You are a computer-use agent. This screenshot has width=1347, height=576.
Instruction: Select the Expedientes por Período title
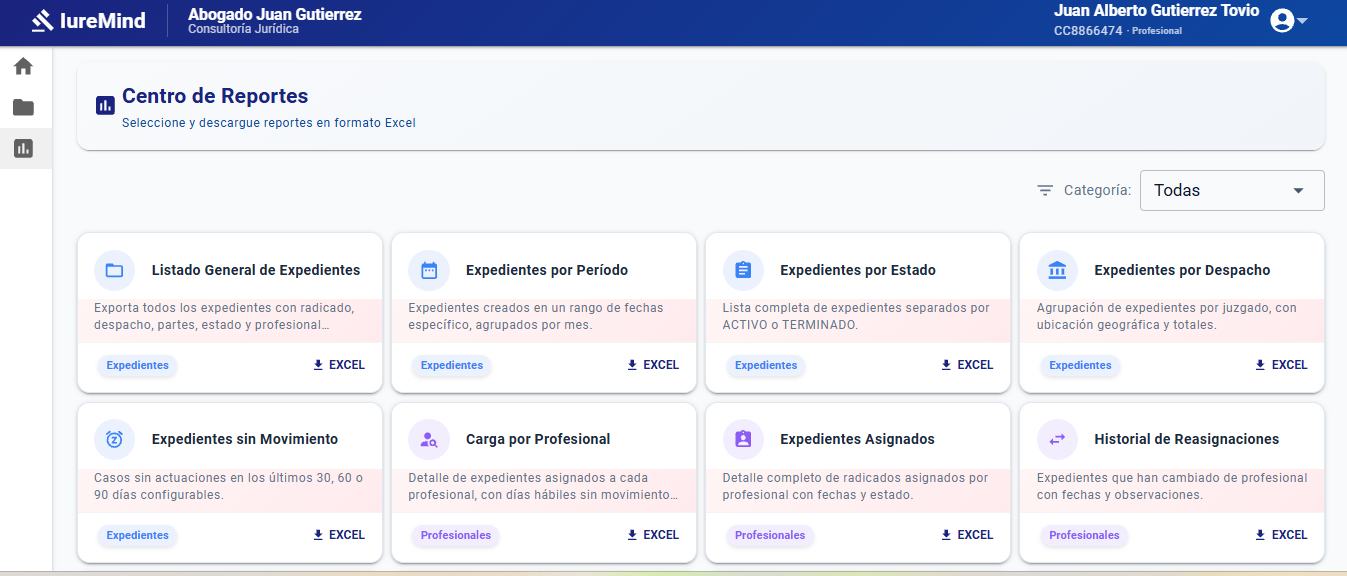click(547, 270)
